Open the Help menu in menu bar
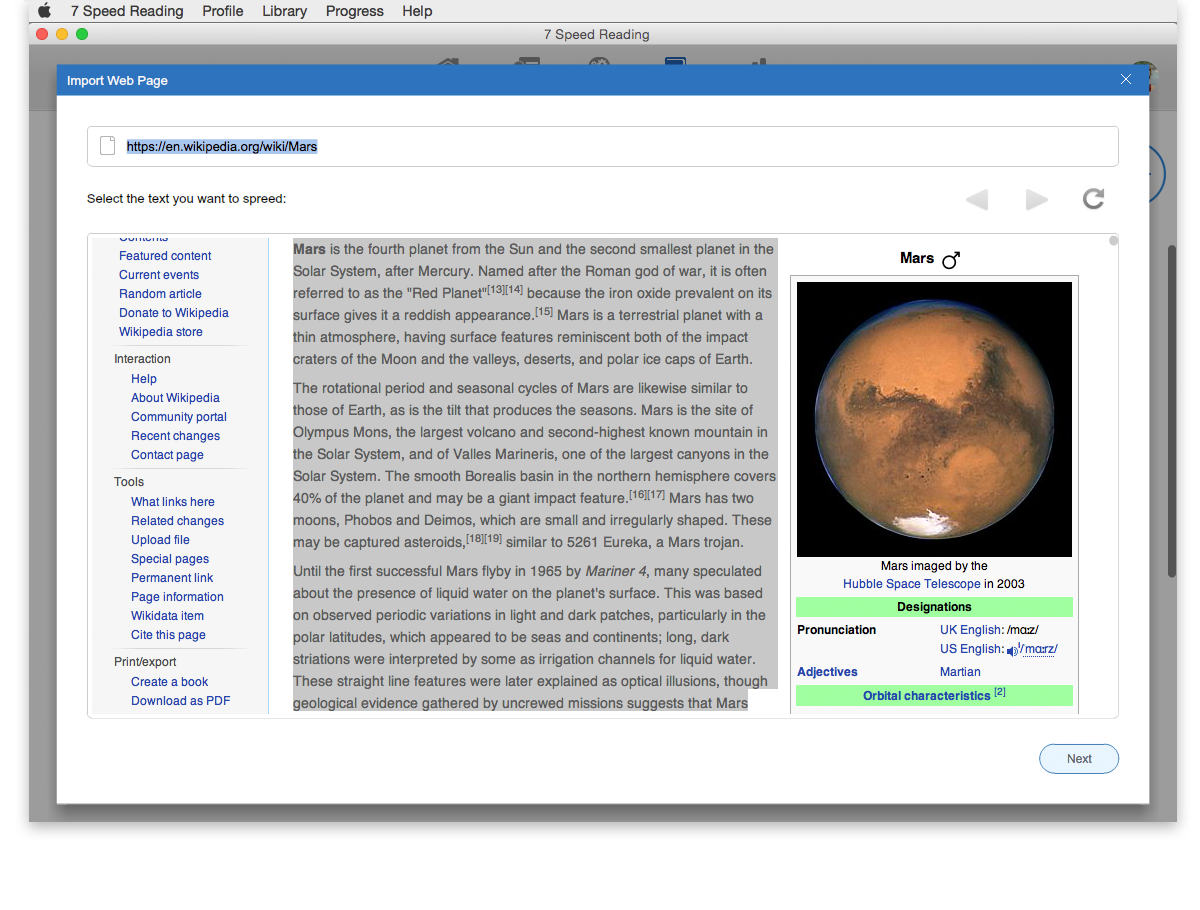Image resolution: width=1200 pixels, height=910 pixels. point(417,11)
